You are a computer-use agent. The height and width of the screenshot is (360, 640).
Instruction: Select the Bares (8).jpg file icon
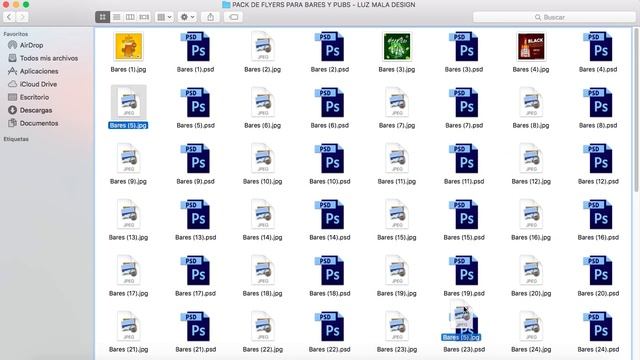tap(531, 102)
